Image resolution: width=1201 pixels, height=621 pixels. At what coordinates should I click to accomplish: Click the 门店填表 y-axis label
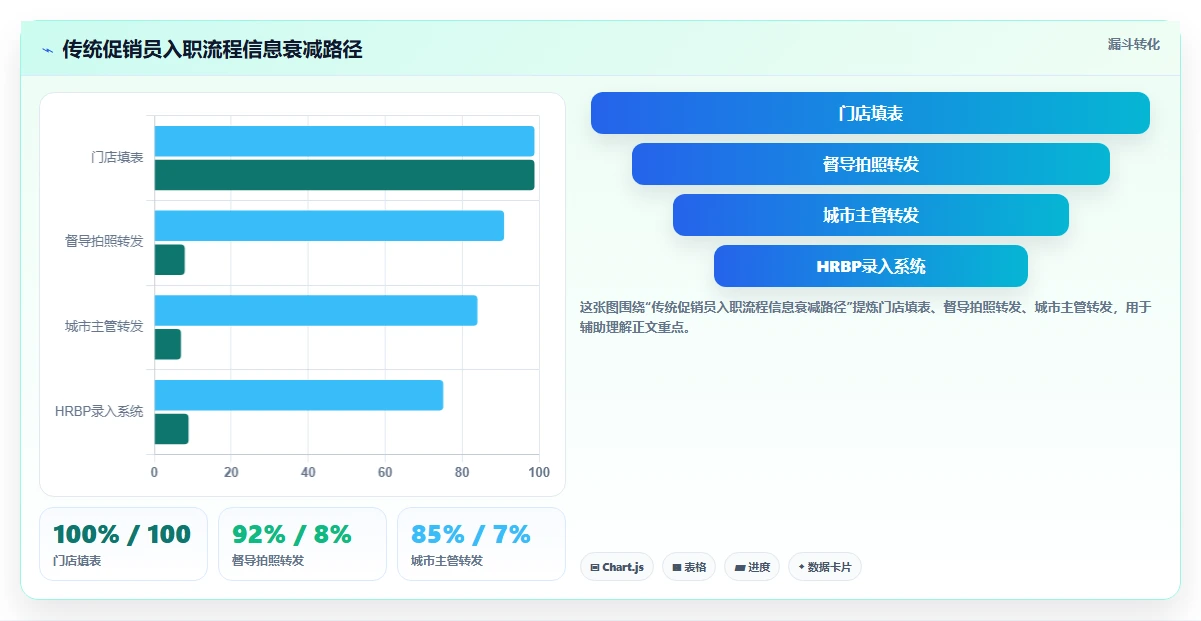117,158
